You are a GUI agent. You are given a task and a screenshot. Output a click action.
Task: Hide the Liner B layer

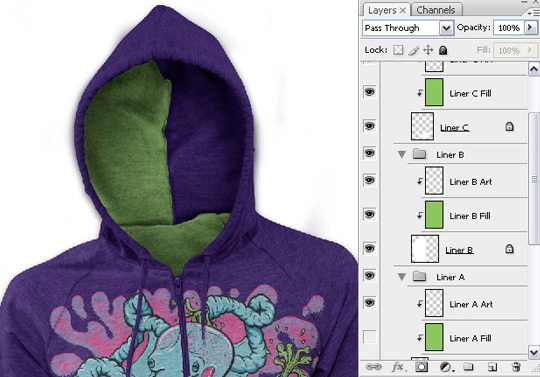tap(370, 248)
